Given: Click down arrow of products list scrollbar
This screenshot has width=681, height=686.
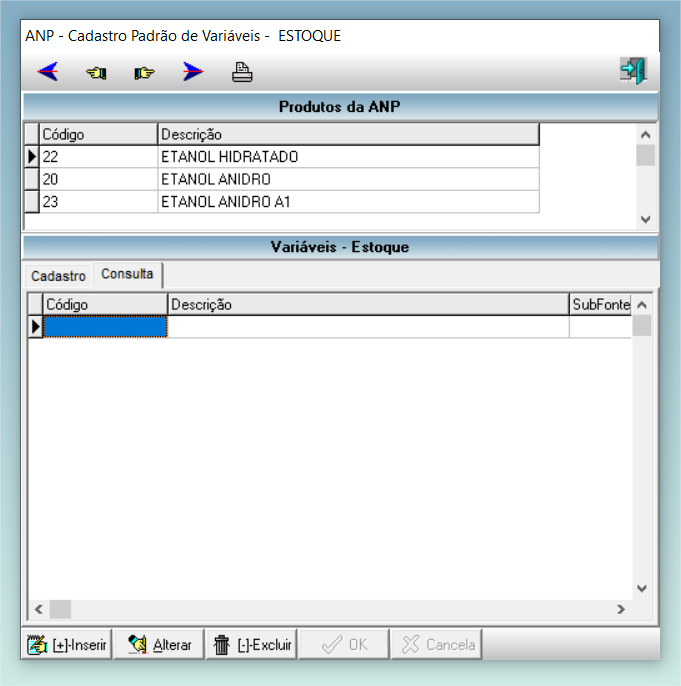Looking at the screenshot, I should click(646, 219).
